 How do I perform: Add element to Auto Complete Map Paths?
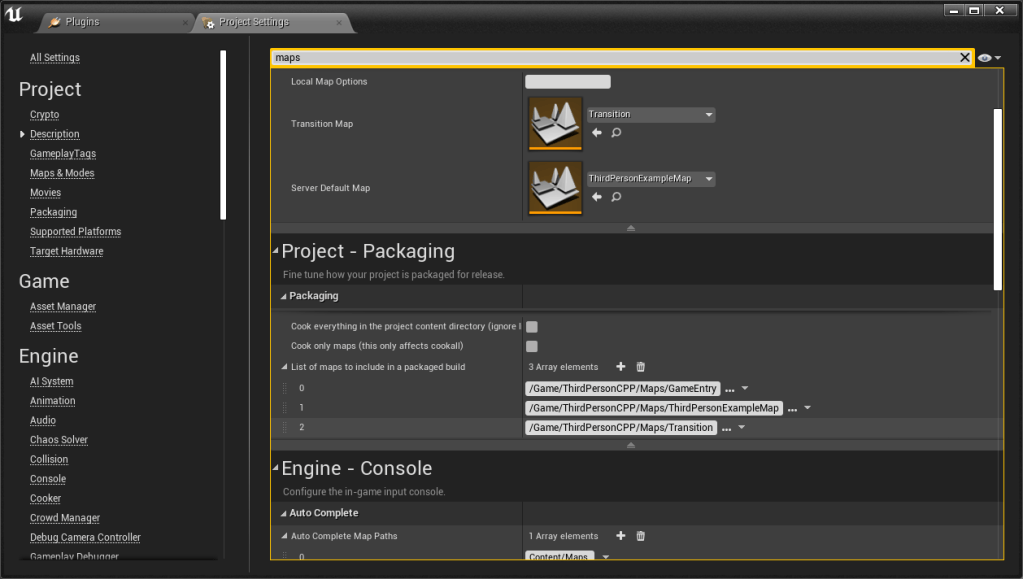621,536
